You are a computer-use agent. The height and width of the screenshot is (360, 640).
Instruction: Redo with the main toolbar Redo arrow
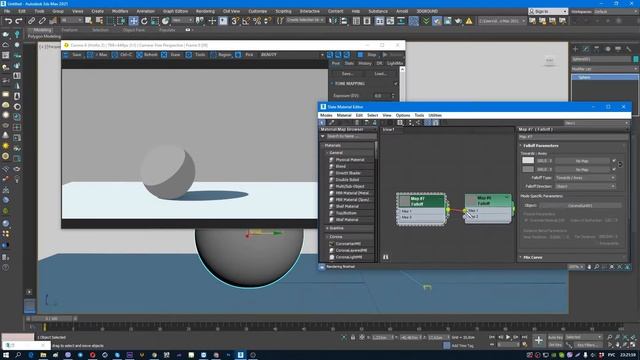(x=19, y=21)
